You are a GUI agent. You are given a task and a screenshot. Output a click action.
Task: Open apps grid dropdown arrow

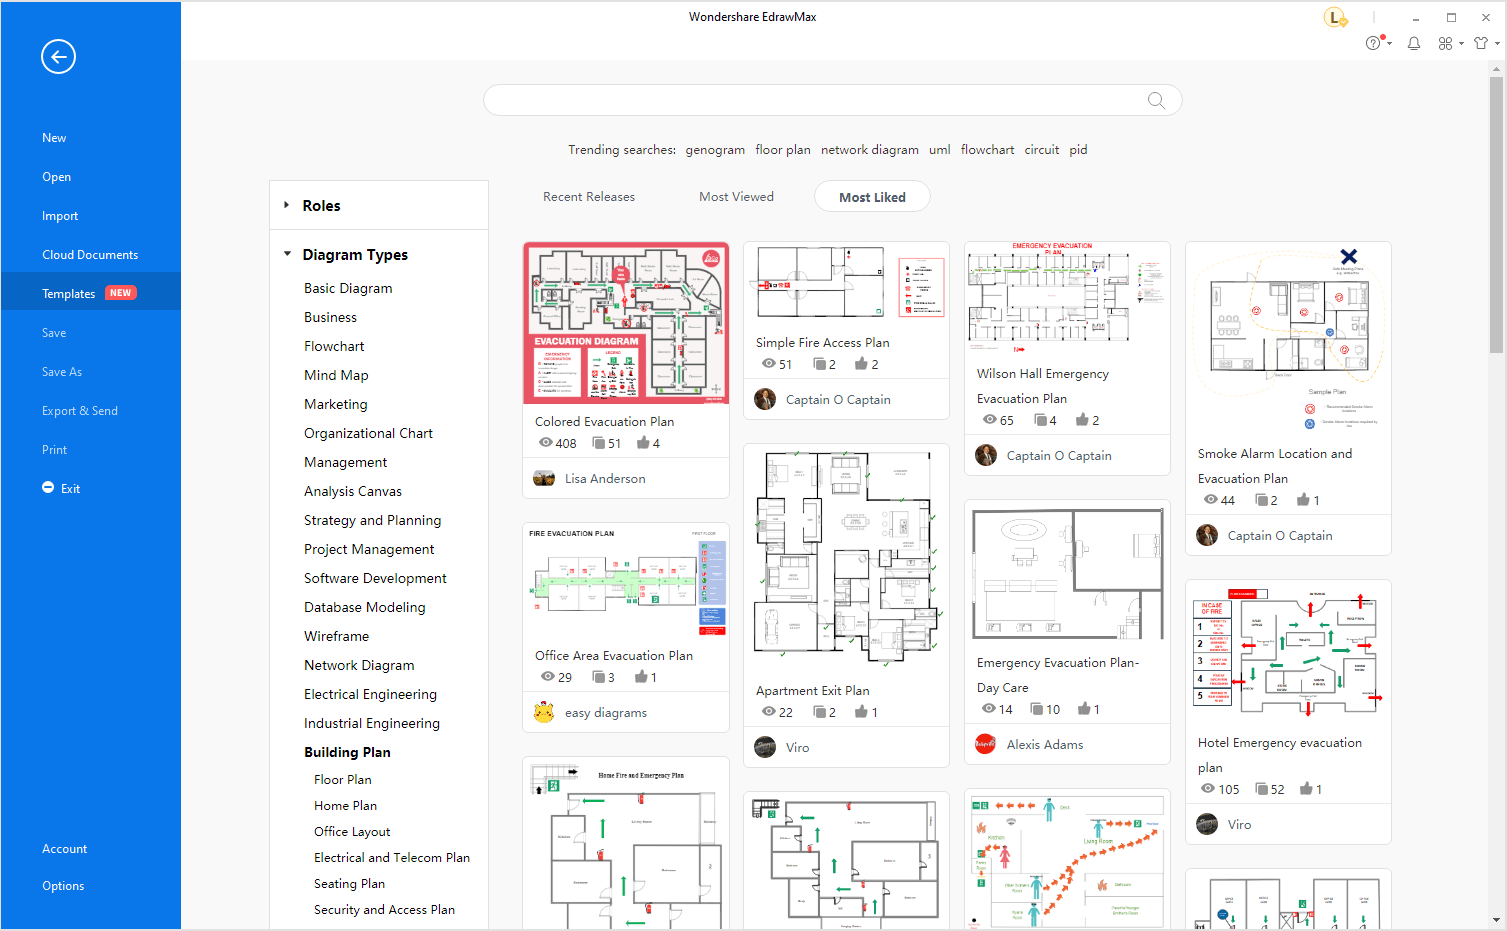[1461, 44]
